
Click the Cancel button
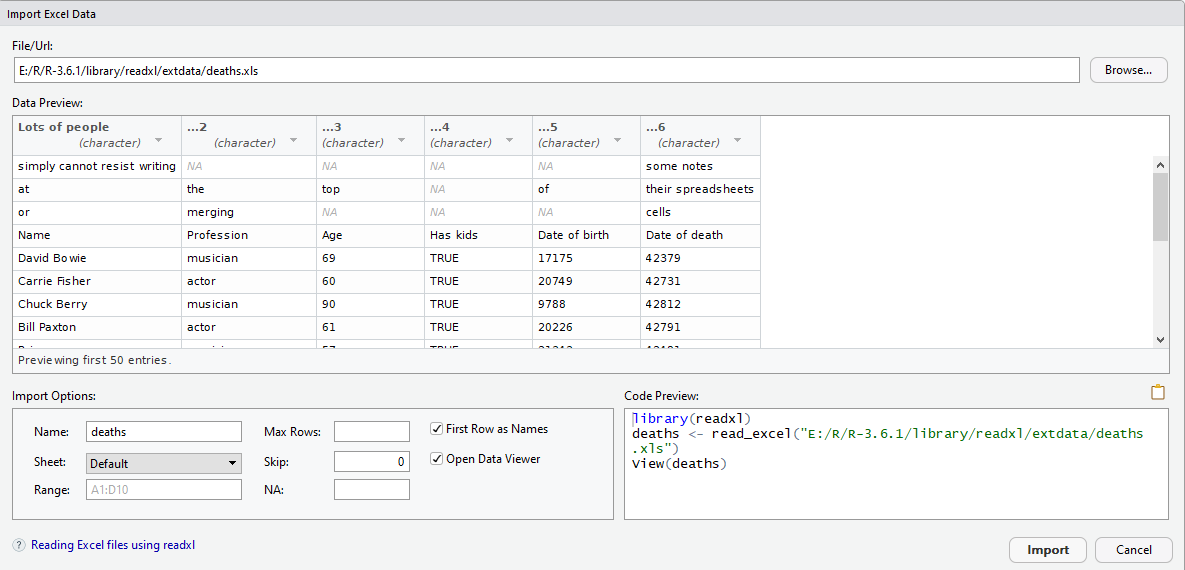click(1133, 550)
